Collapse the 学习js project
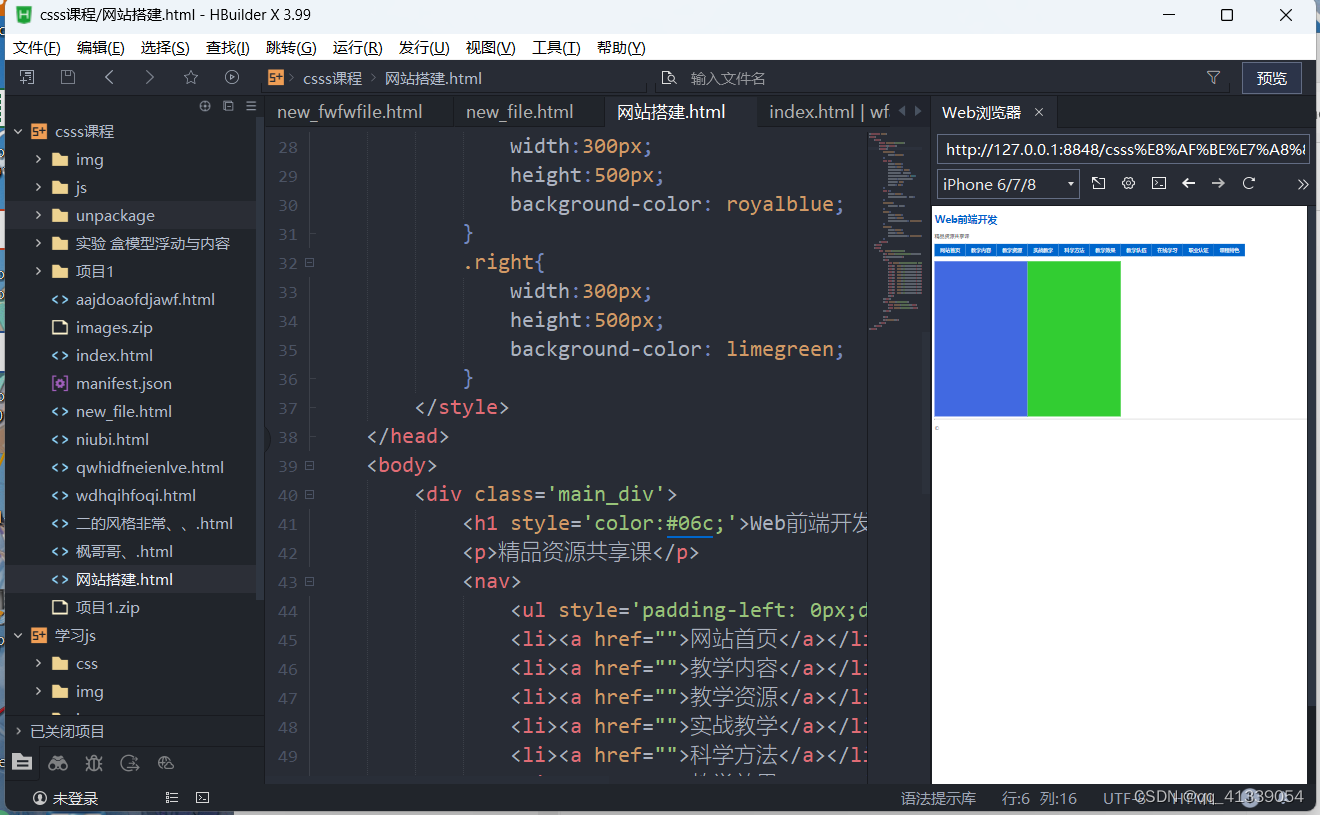The height and width of the screenshot is (815, 1320). coord(18,636)
